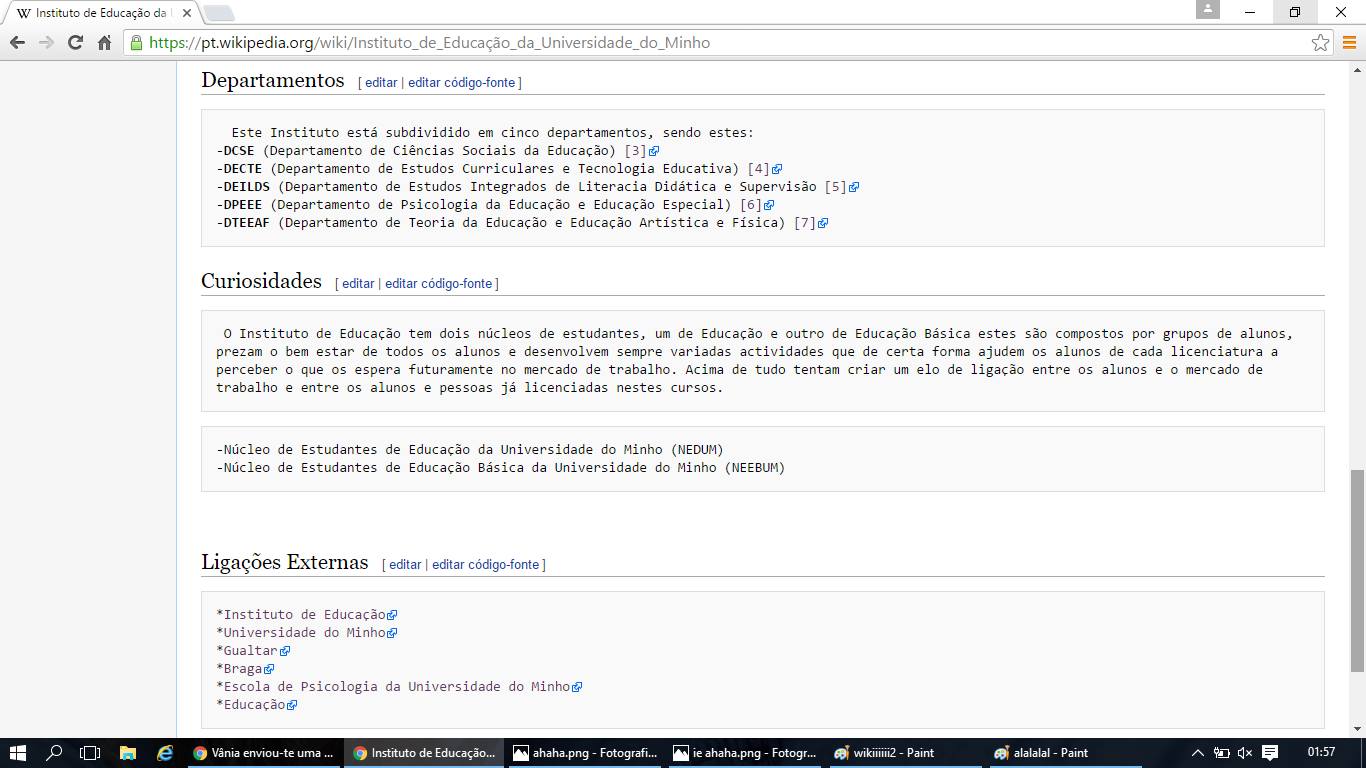This screenshot has width=1366, height=768.
Task: Bookmark this page with the star icon
Action: (x=1321, y=43)
